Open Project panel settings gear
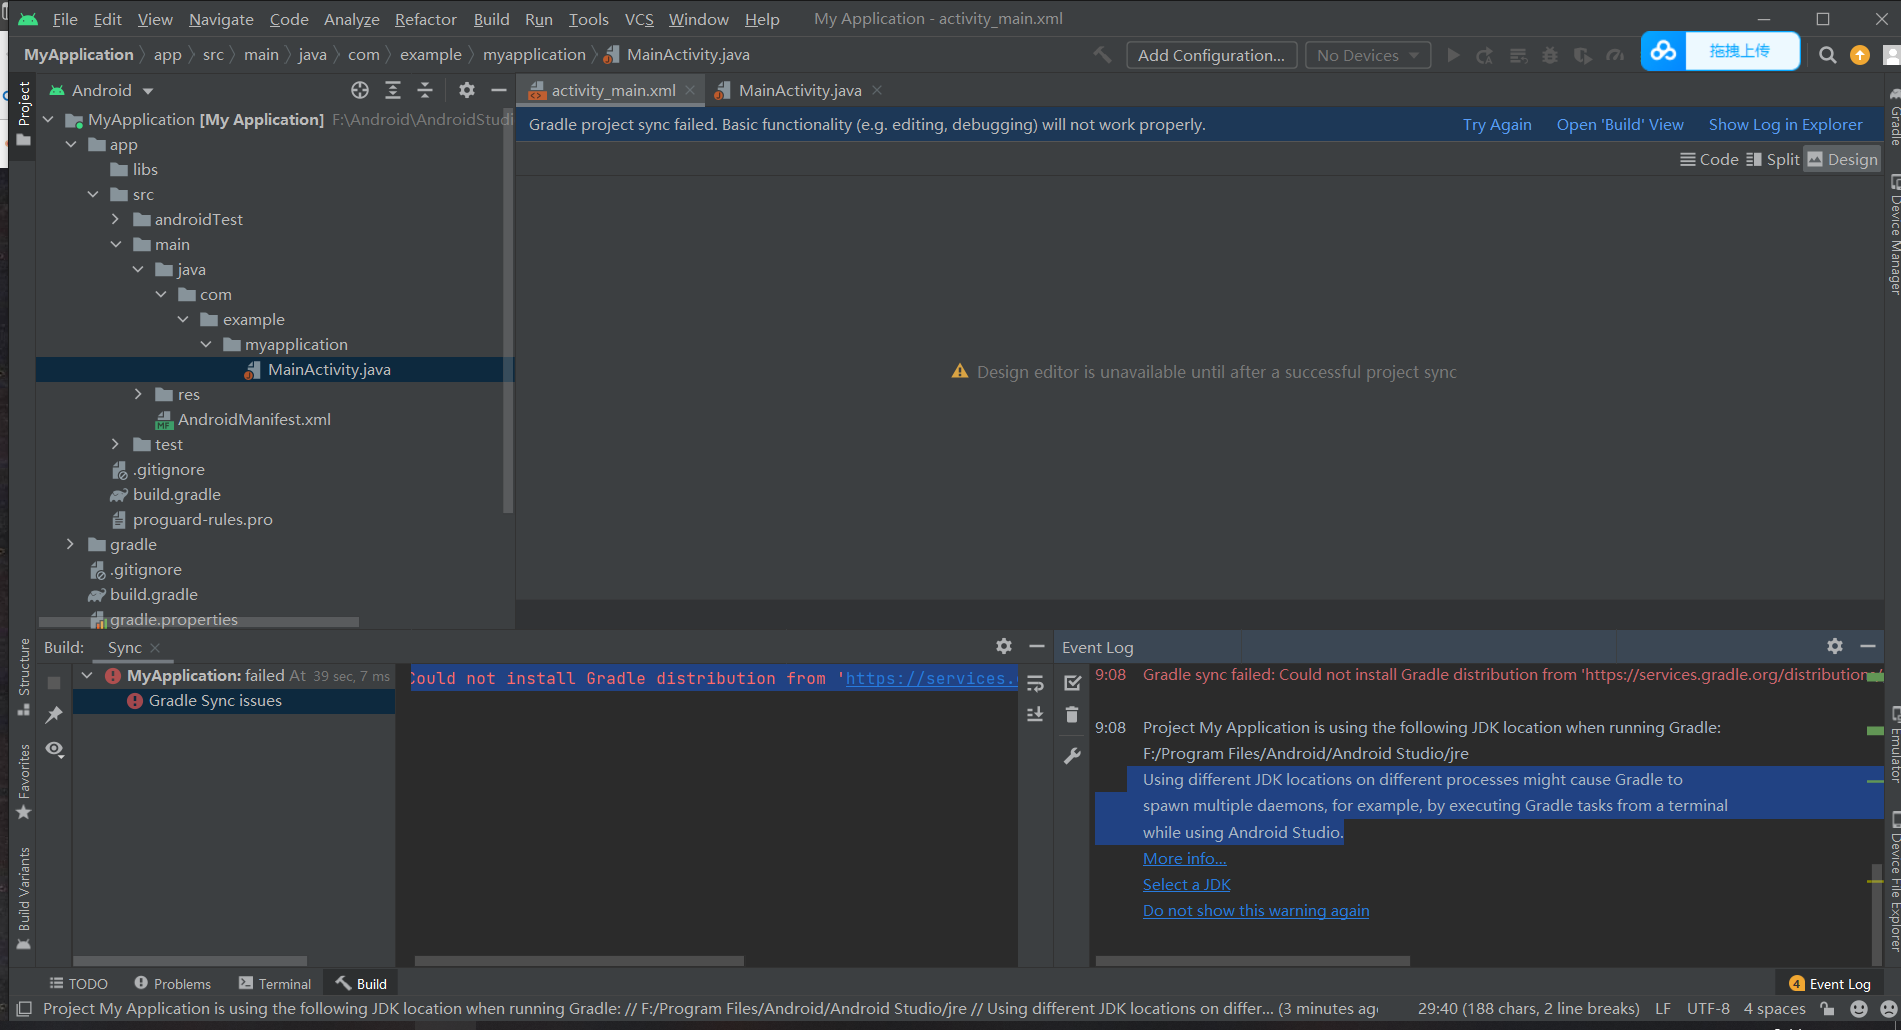This screenshot has height=1030, width=1901. point(466,90)
